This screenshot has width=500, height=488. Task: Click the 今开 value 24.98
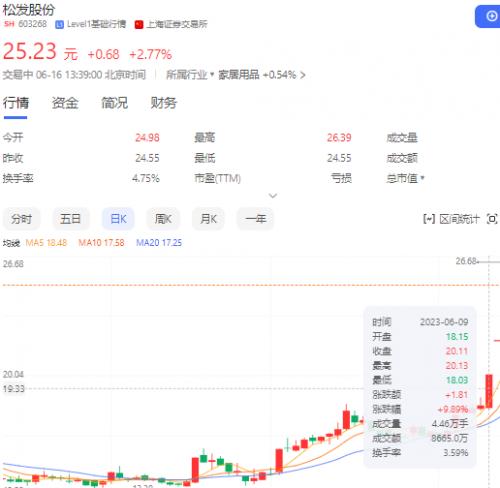pyautogui.click(x=147, y=137)
